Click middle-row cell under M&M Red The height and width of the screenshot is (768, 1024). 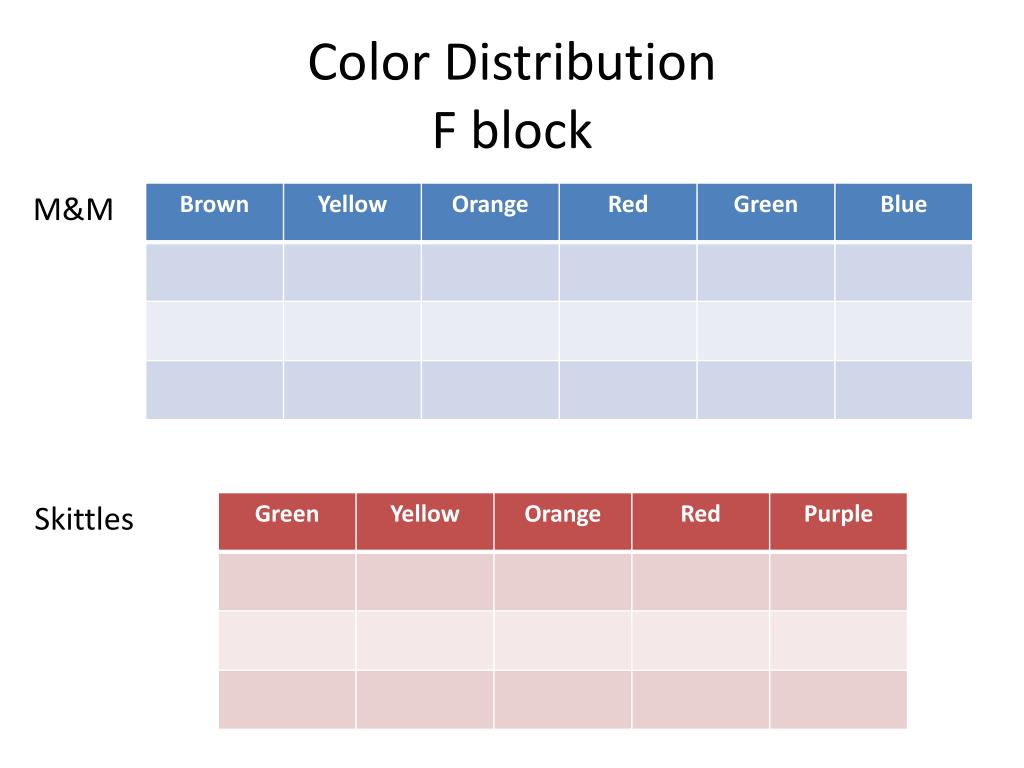[x=628, y=331]
